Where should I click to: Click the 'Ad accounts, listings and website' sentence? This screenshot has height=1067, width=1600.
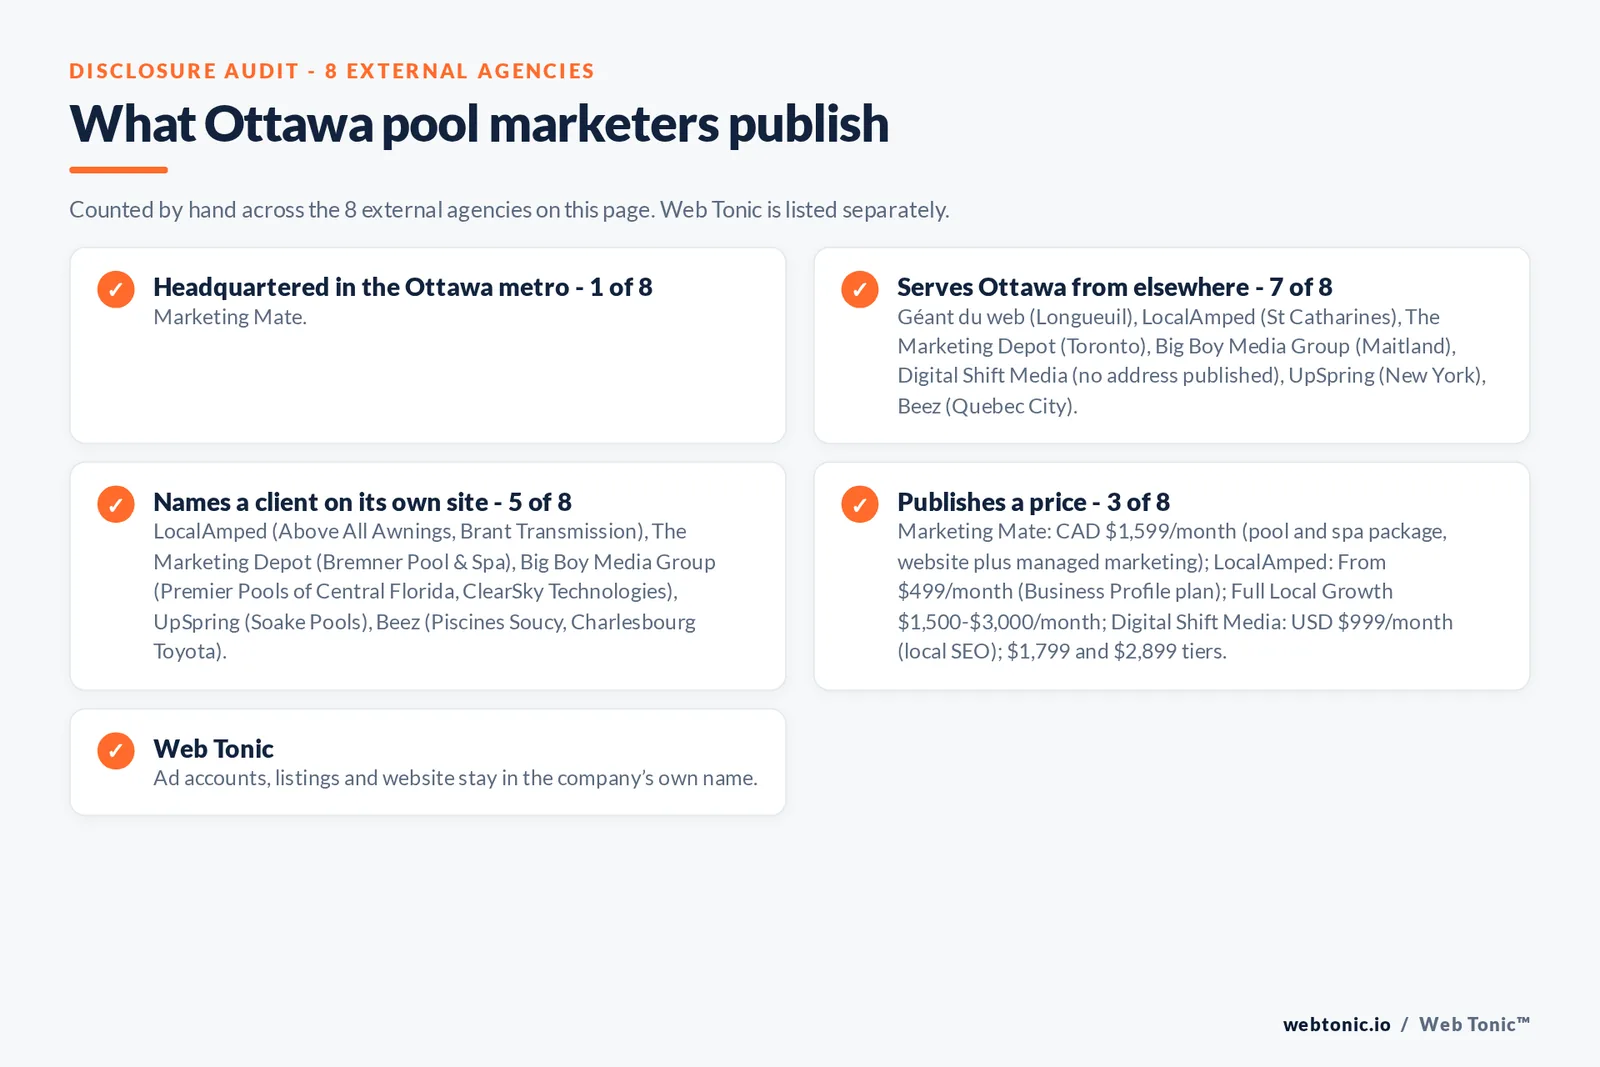[455, 778]
